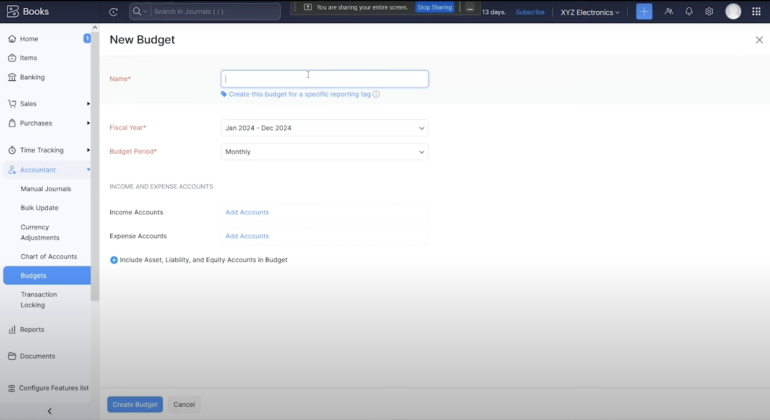Click Add Accounts for Income Accounts
The width and height of the screenshot is (770, 420).
pyautogui.click(x=247, y=212)
